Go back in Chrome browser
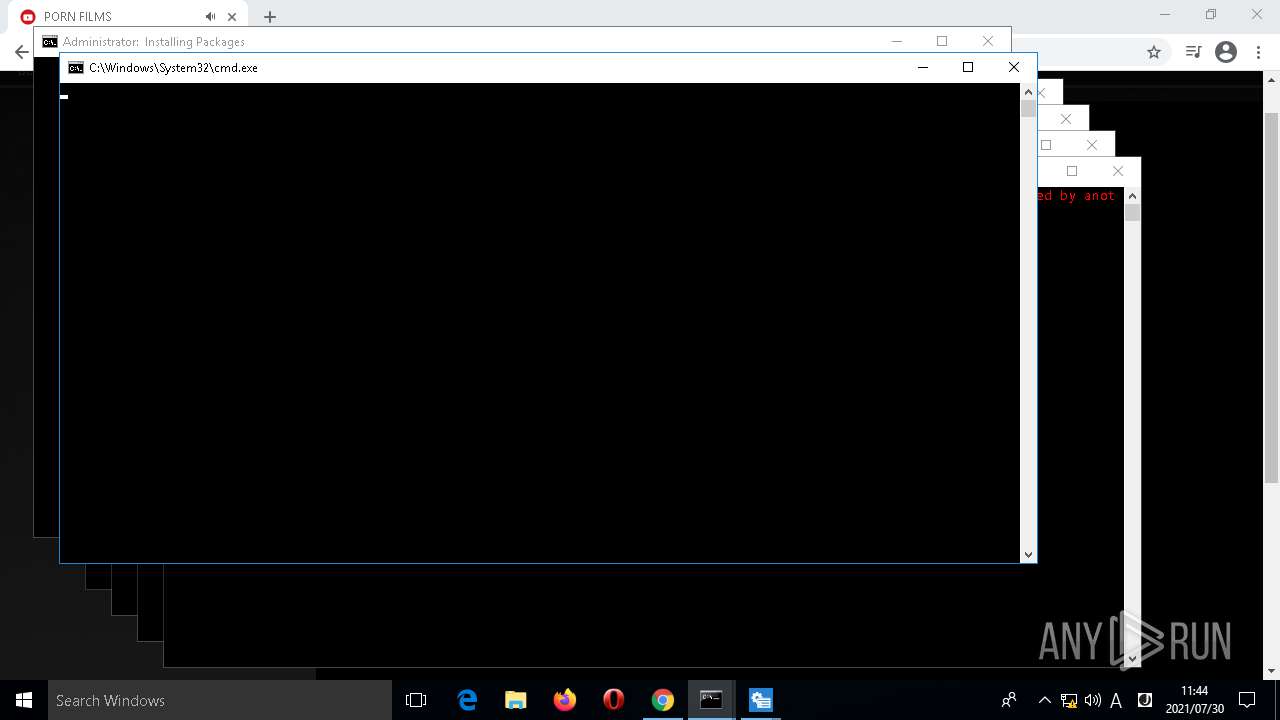The height and width of the screenshot is (720, 1280). click(21, 52)
